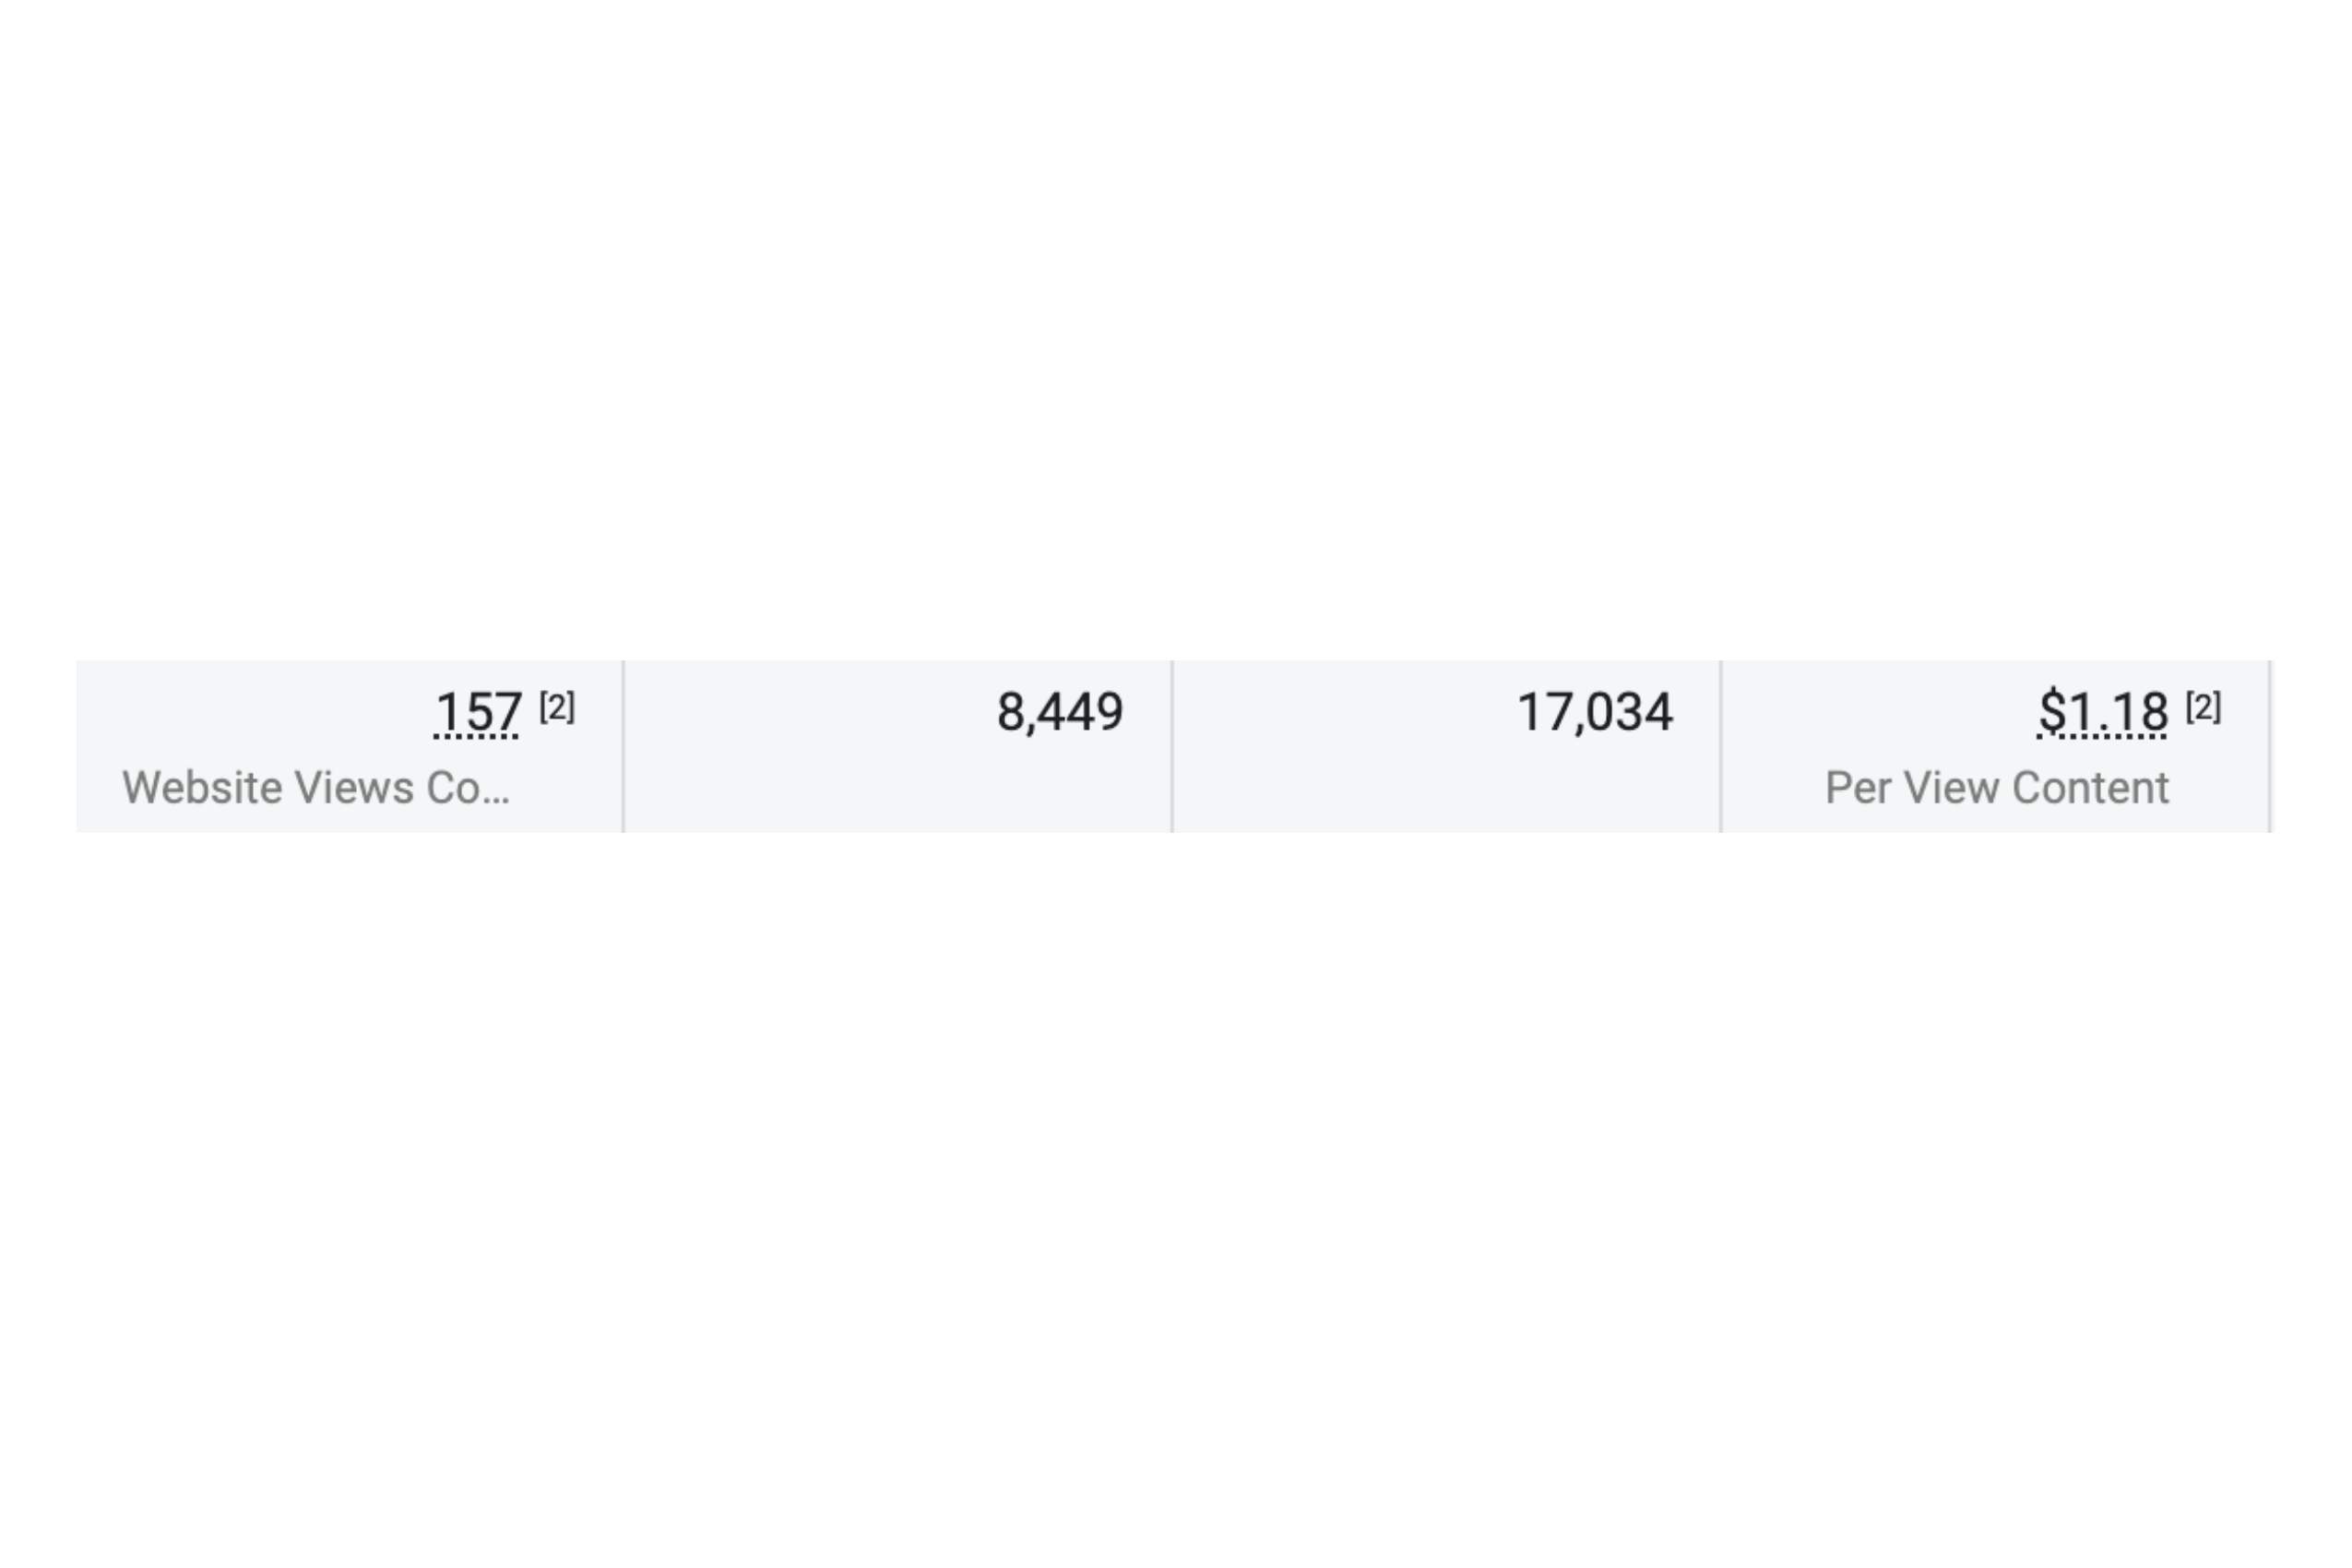Screen dimensions: 2352x1568
Task: Click empty area left of the 157 value
Action: click(255, 713)
